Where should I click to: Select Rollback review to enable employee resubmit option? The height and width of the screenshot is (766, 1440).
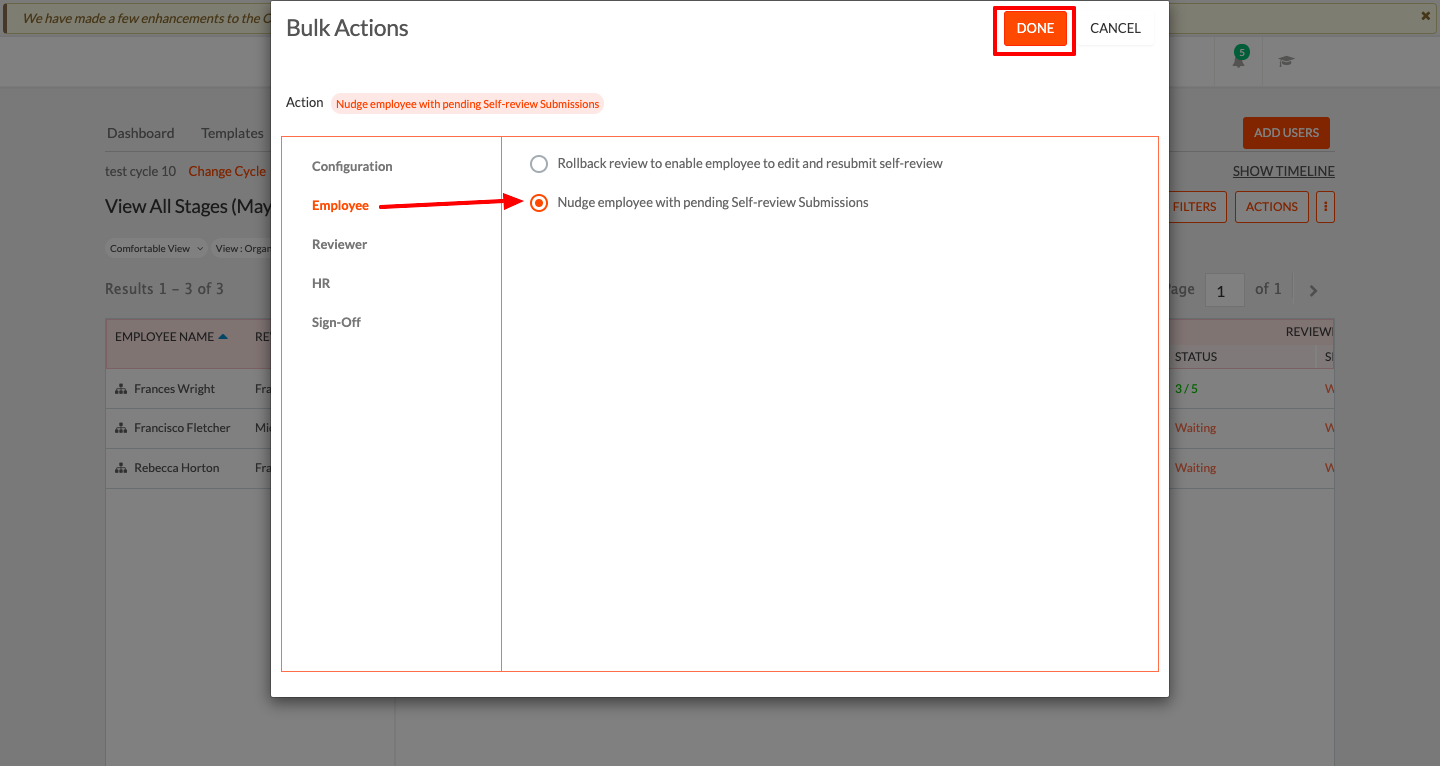539,164
